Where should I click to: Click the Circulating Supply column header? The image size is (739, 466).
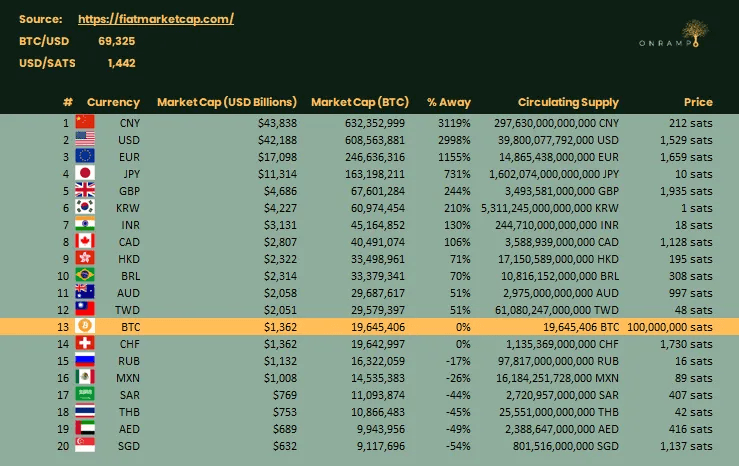click(x=568, y=102)
